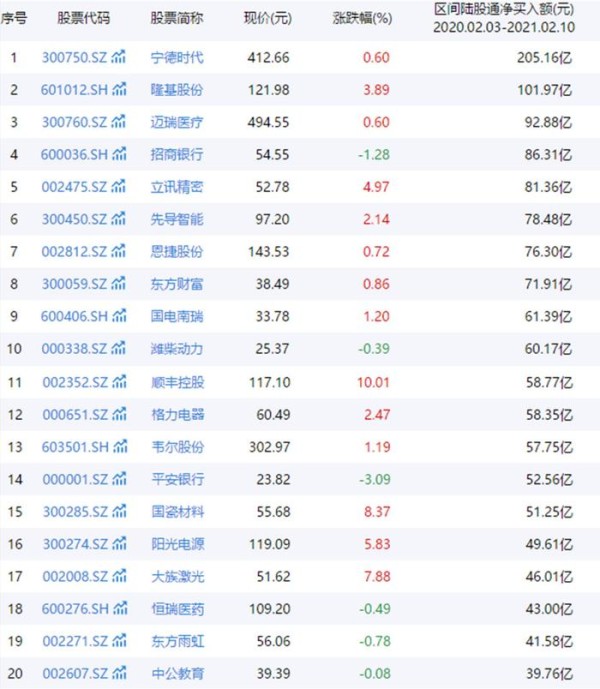Select price value 494.55
Image resolution: width=600 pixels, height=689 pixels.
[x=268, y=122]
